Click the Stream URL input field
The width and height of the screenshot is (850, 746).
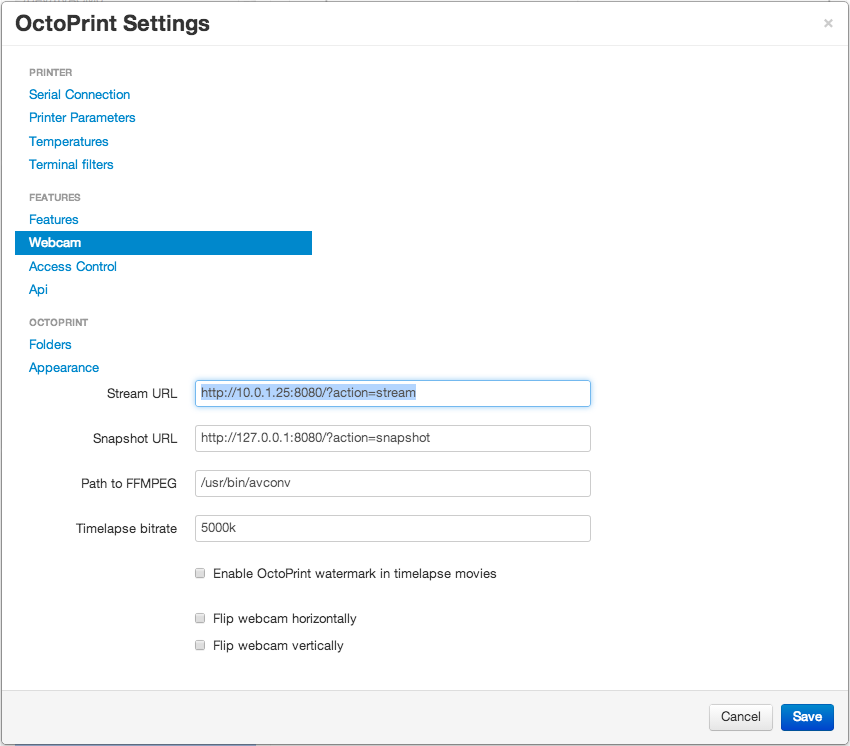tap(392, 393)
